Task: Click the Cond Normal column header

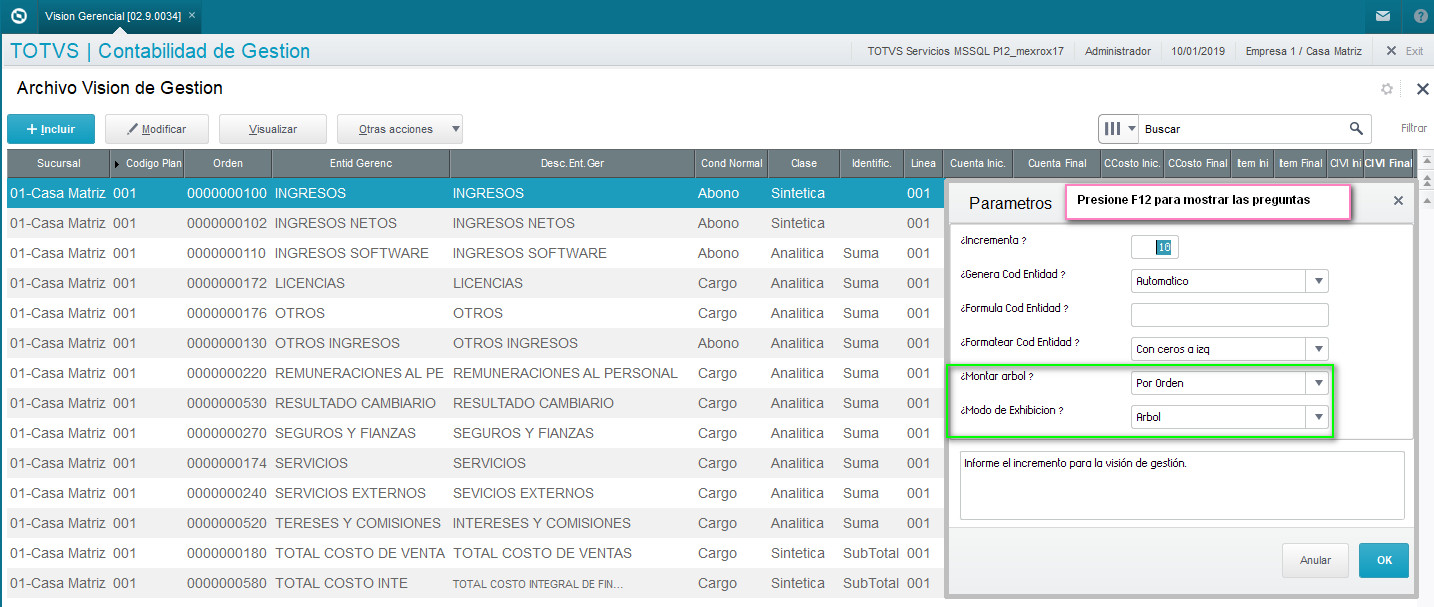Action: (x=731, y=163)
